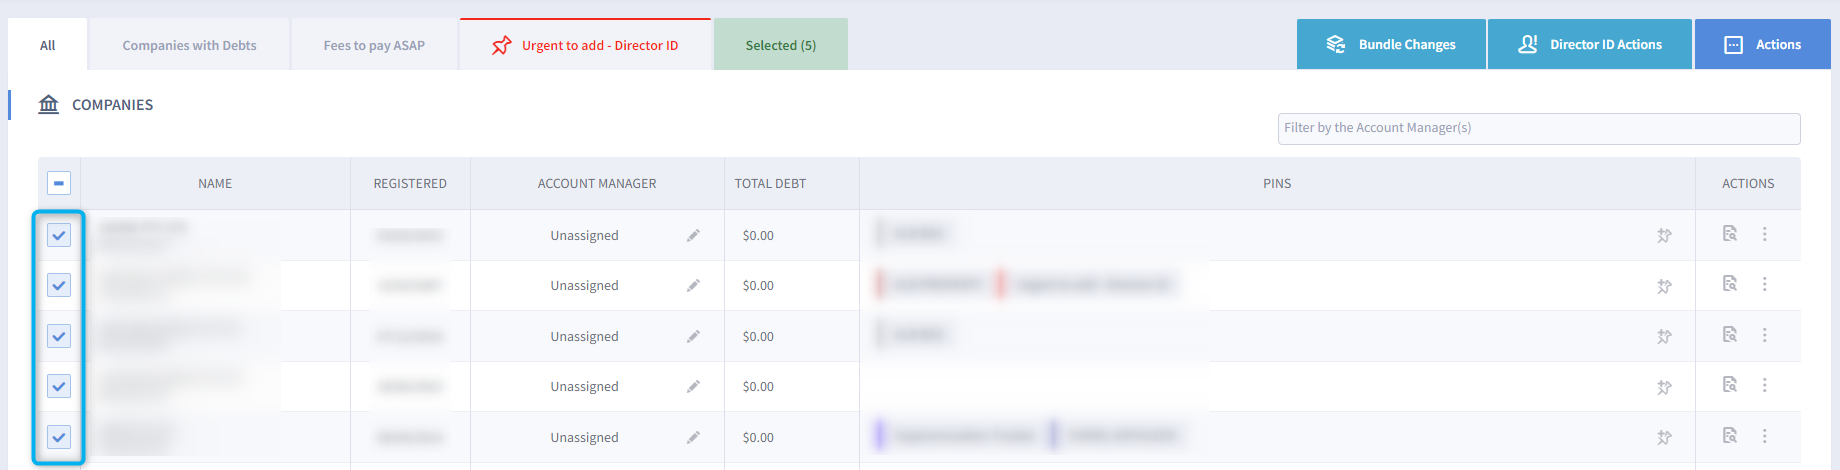Viewport: 1840px width, 470px height.
Task: Click pin icon in third company row
Action: [x=1664, y=337]
